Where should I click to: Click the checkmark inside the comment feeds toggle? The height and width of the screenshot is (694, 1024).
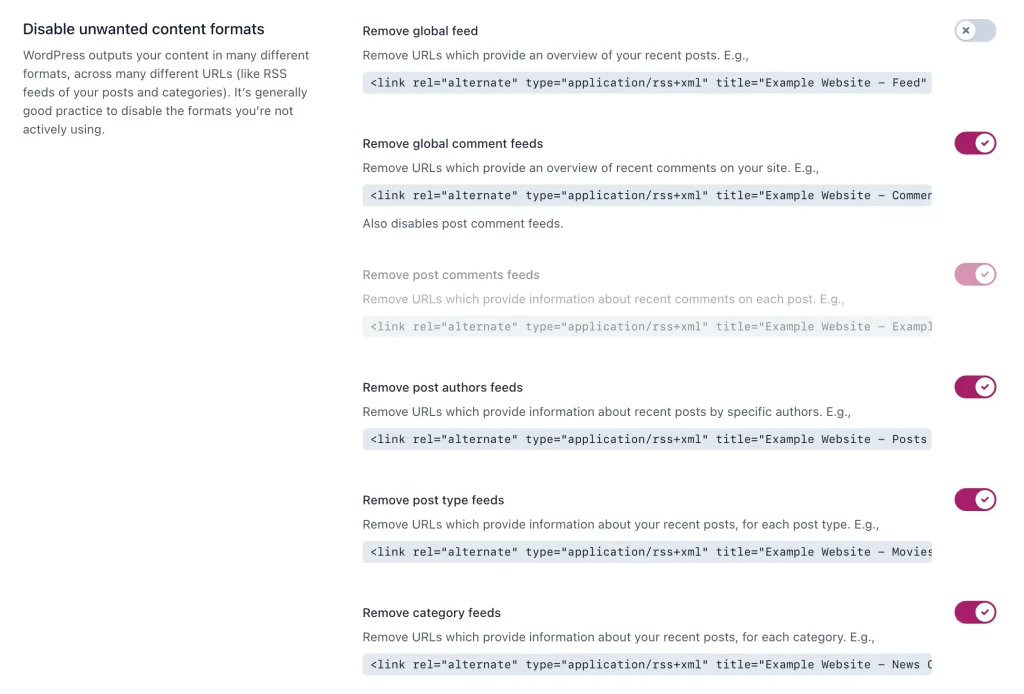(x=983, y=143)
